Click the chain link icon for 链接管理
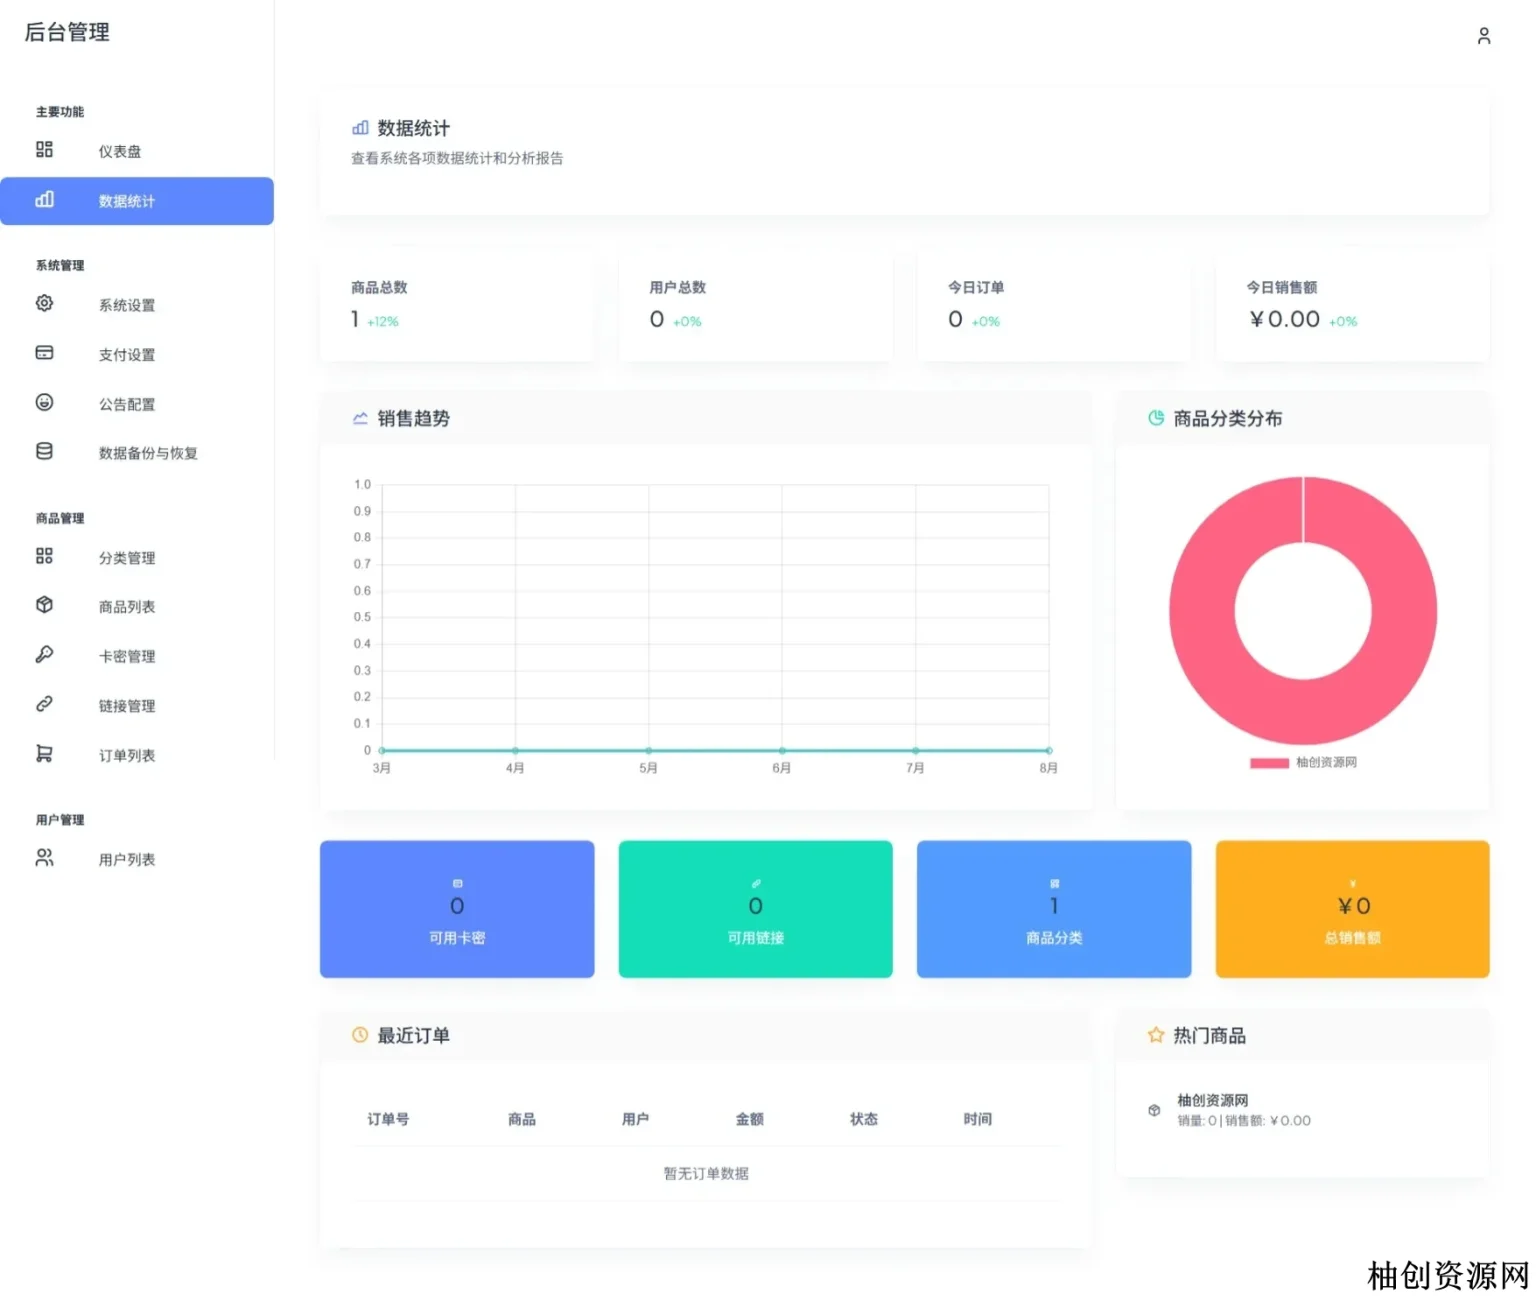 [x=44, y=704]
